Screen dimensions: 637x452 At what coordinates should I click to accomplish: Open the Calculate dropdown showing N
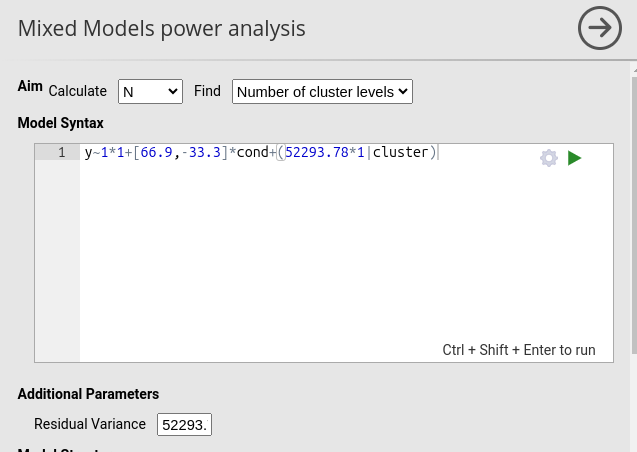(150, 92)
